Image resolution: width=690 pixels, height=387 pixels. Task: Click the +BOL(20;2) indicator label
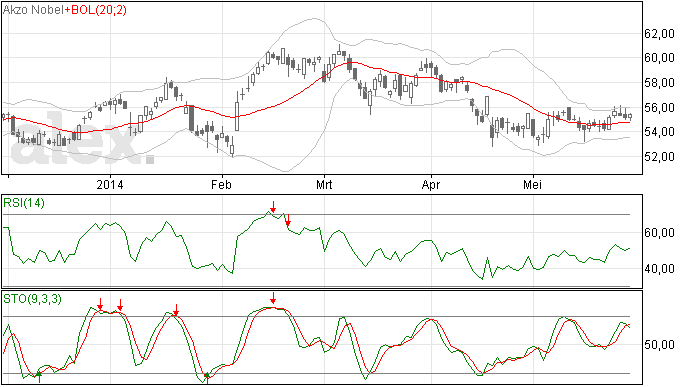(95, 10)
